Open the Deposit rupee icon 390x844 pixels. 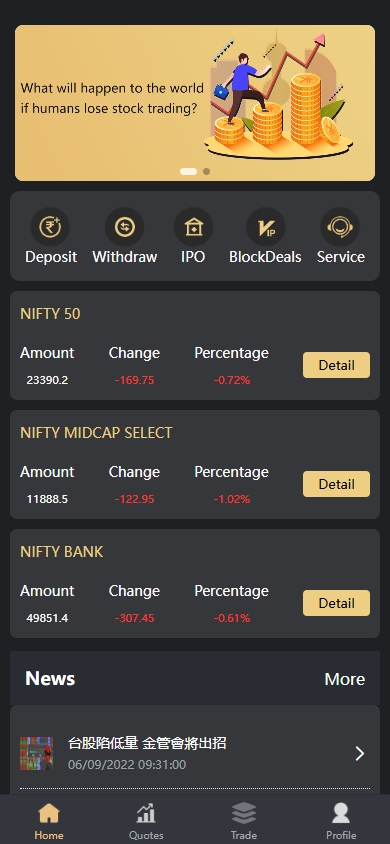[50, 227]
